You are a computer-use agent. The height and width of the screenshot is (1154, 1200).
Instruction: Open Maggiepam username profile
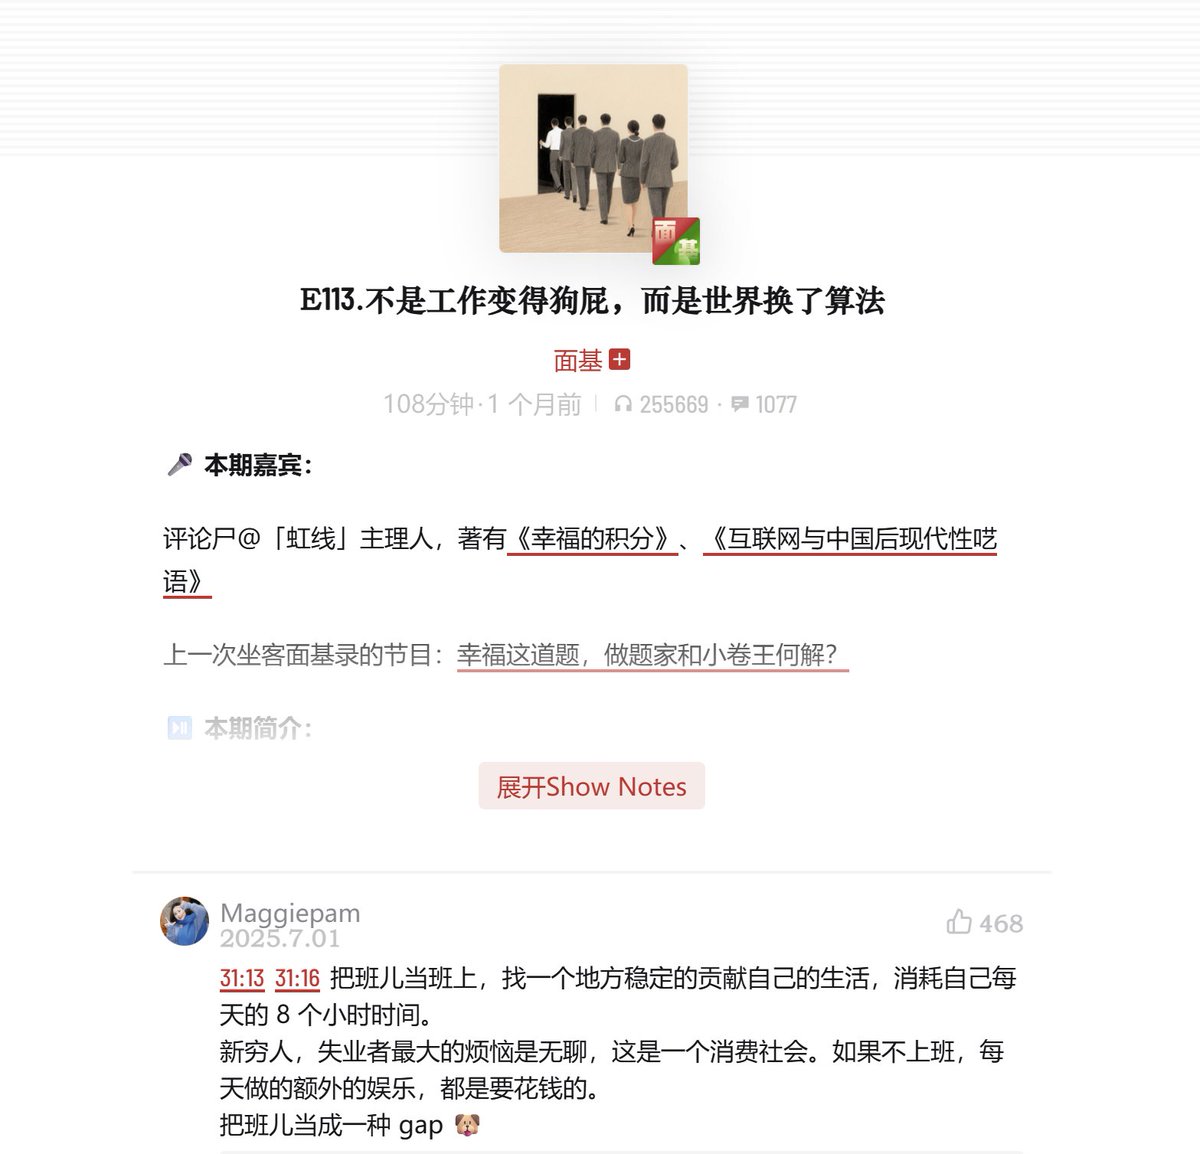click(x=290, y=912)
